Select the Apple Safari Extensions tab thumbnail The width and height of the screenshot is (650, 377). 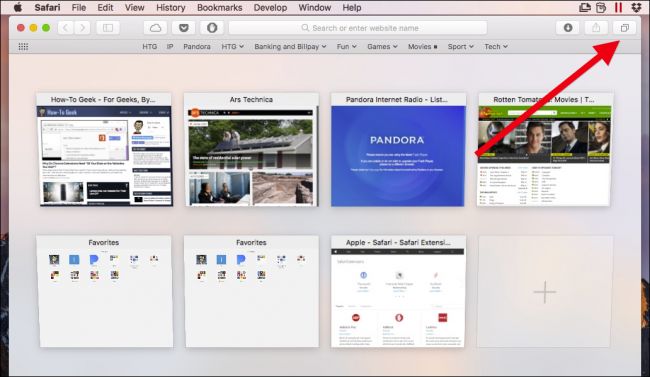[398, 292]
